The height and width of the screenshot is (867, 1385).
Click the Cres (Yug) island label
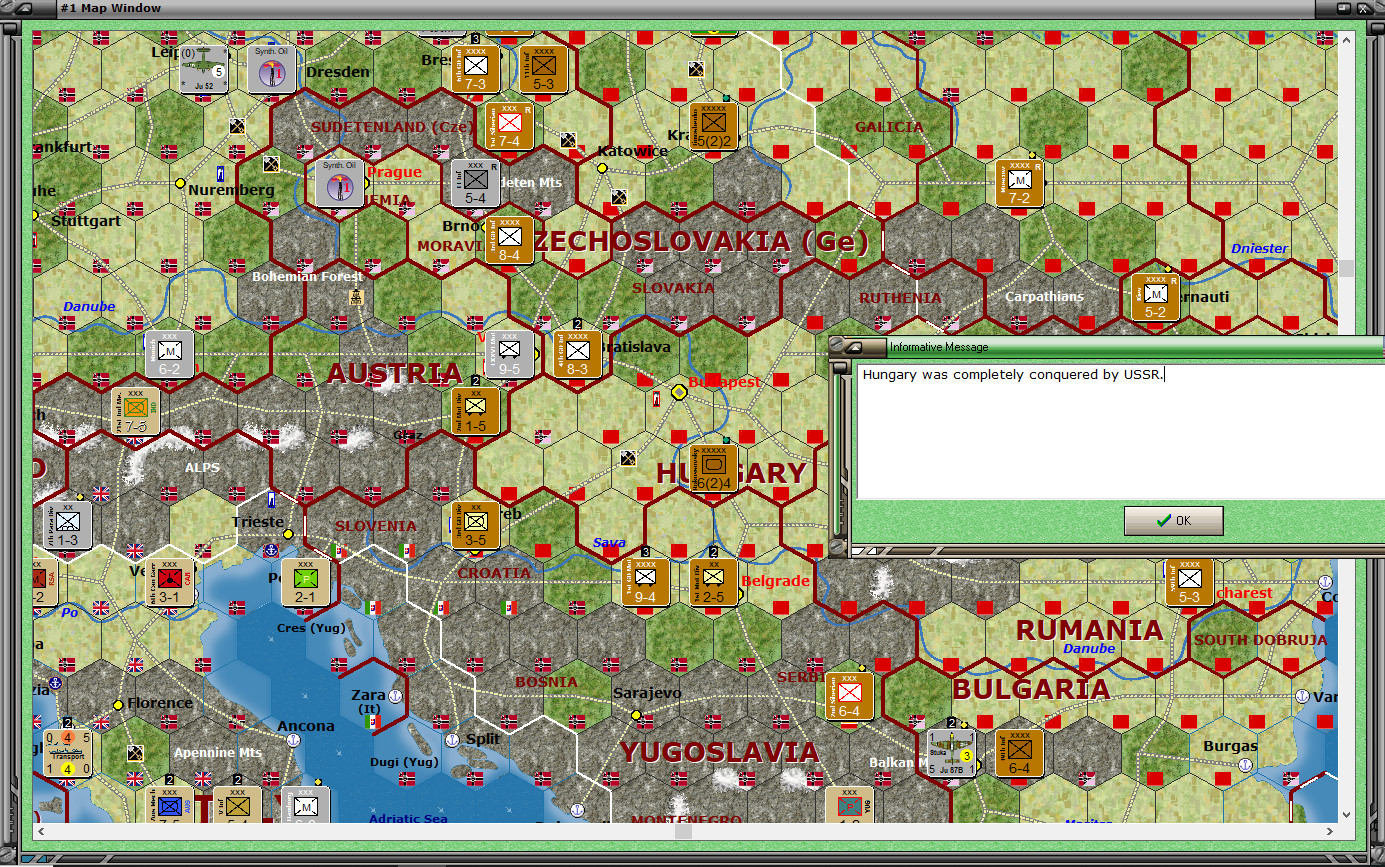tap(313, 628)
